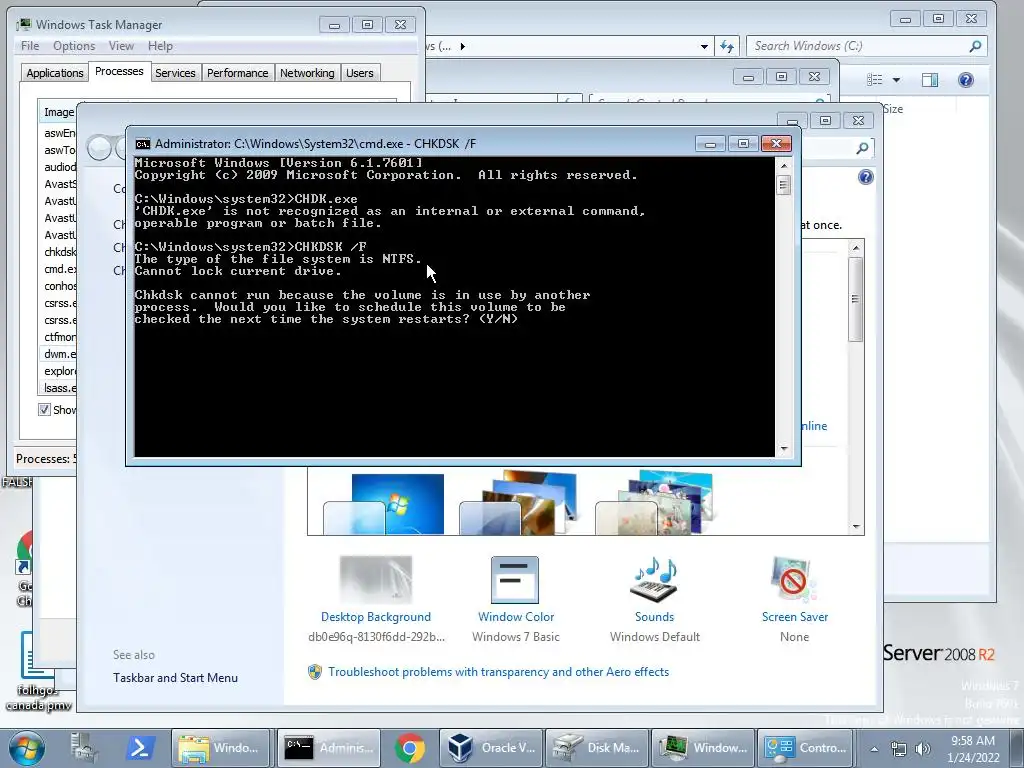Open Windows PowerShell from the taskbar
Viewport: 1024px width, 768px height.
[140, 748]
